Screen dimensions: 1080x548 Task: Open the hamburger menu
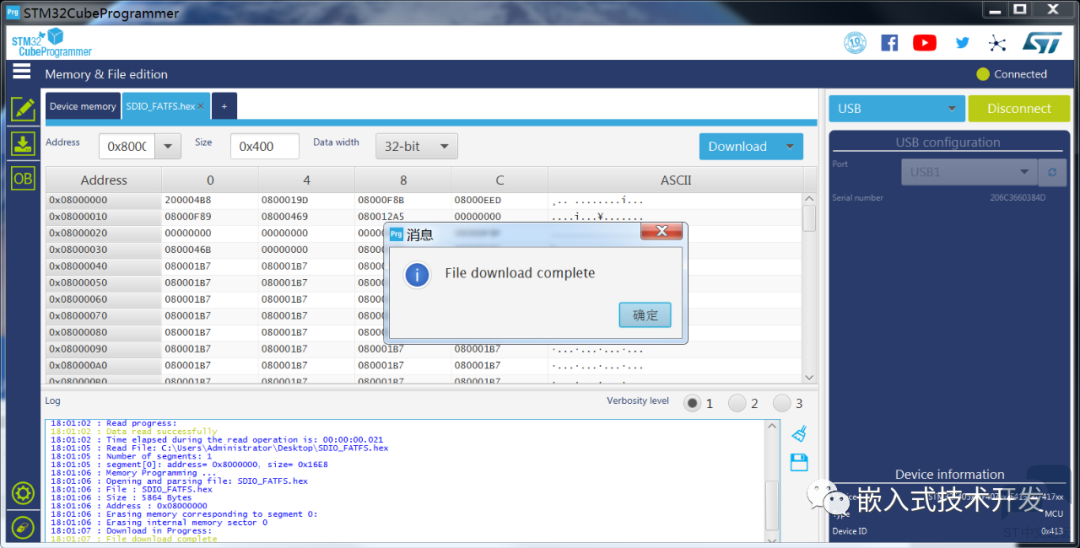click(21, 71)
